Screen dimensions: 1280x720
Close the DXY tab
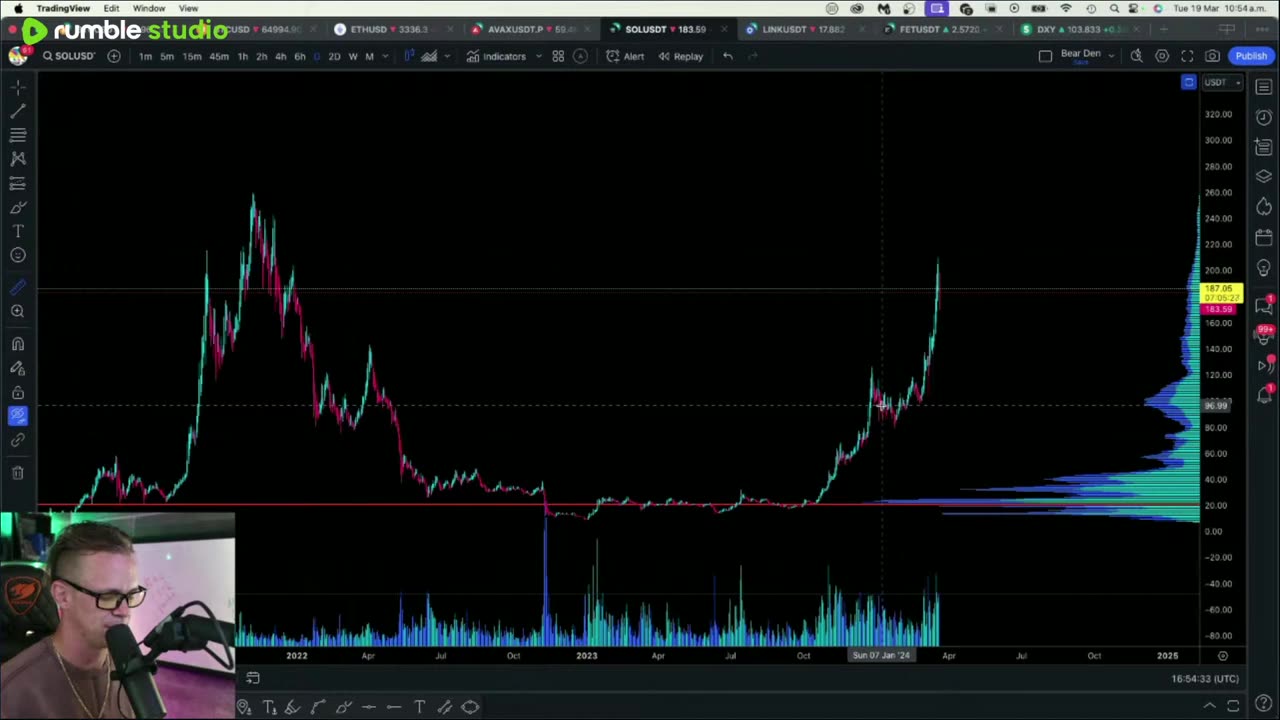(x=1139, y=29)
